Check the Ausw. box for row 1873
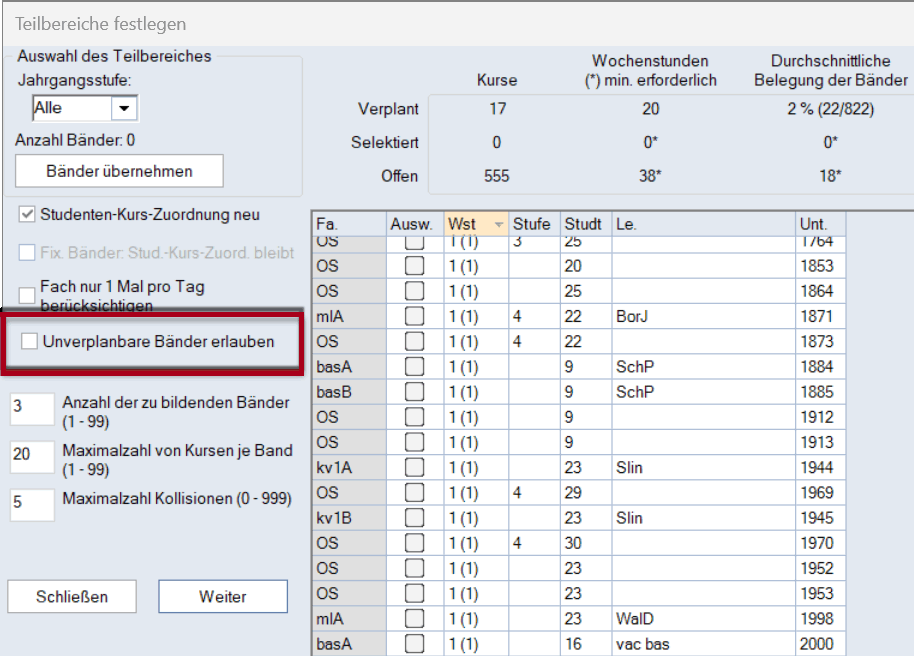The image size is (914, 656). 414,341
